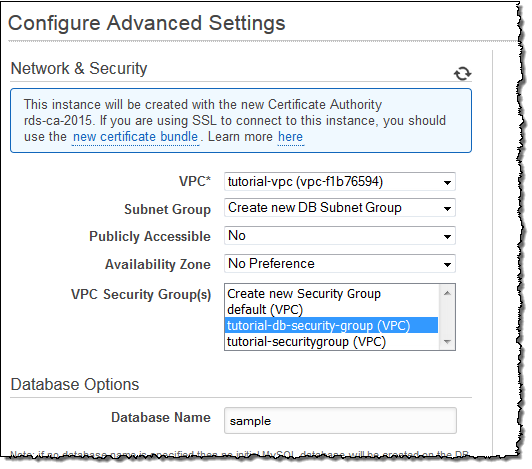Follow the 'here' Learn more link
Viewport: 532px width, 469px height.
290,137
